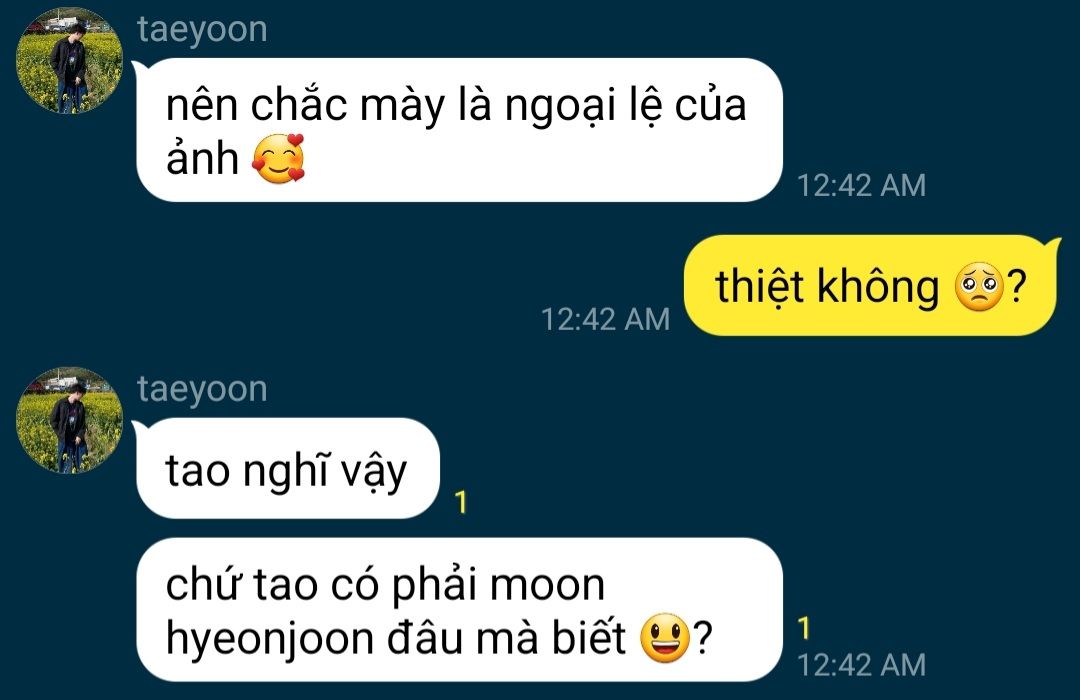Select the yellow "thiệt không" message bubble

[x=871, y=285]
